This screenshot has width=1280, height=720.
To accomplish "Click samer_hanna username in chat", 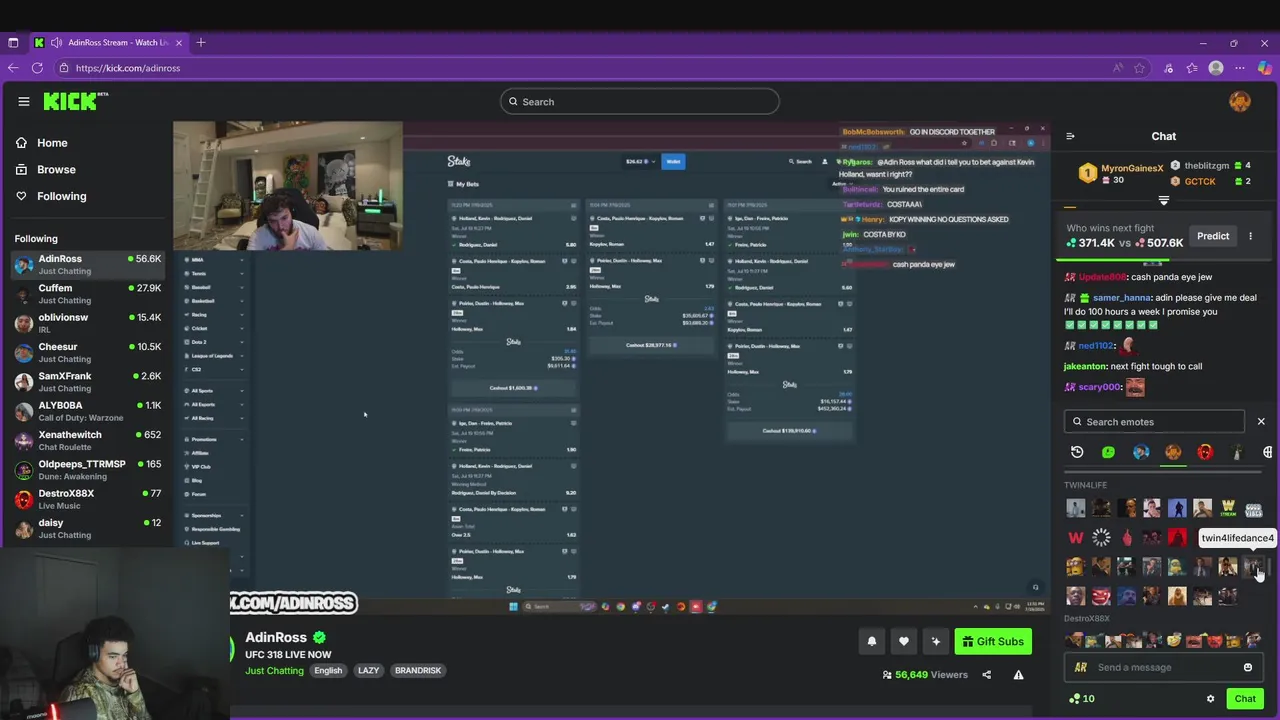I will tap(1121, 297).
